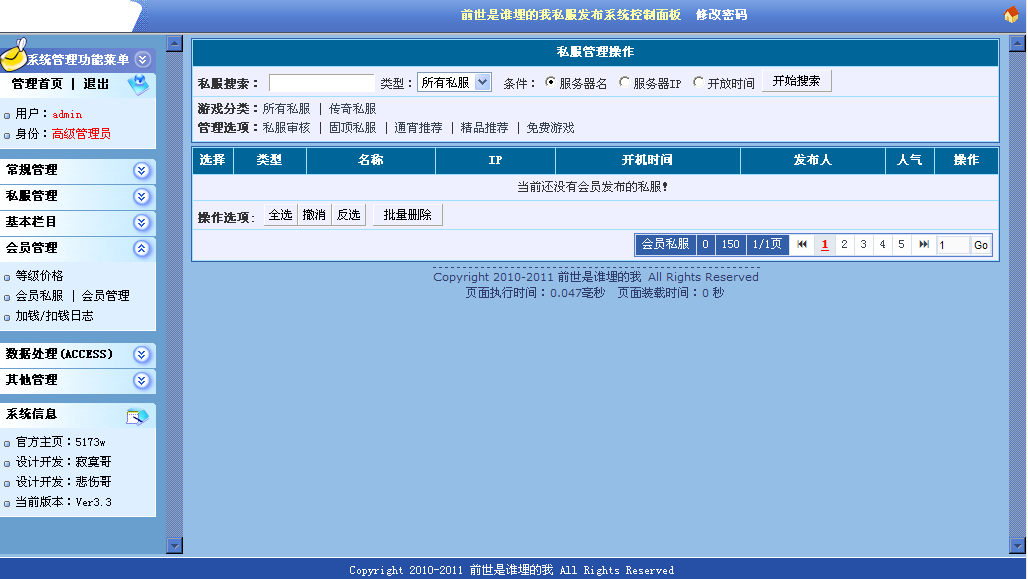This screenshot has width=1028, height=579.
Task: Click the 开始搜索 button
Action: (x=796, y=82)
